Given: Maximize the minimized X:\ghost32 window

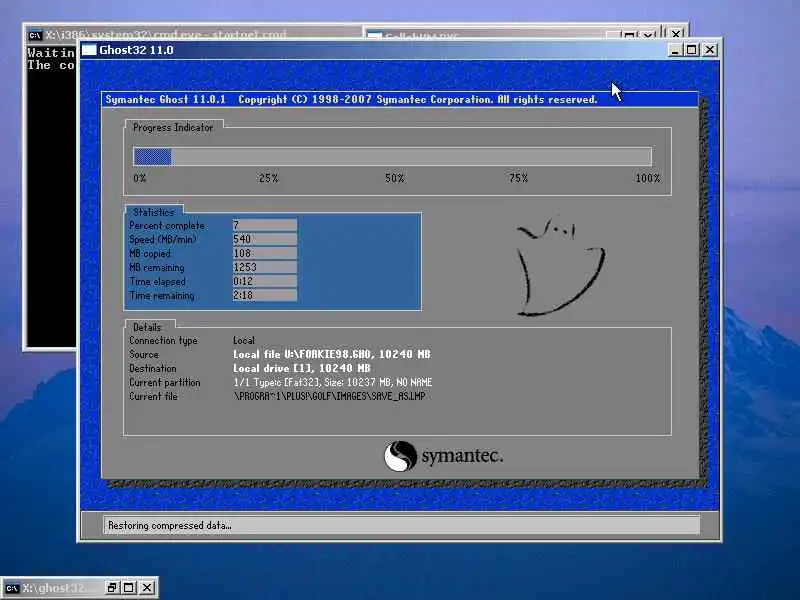Looking at the screenshot, I should (129, 588).
